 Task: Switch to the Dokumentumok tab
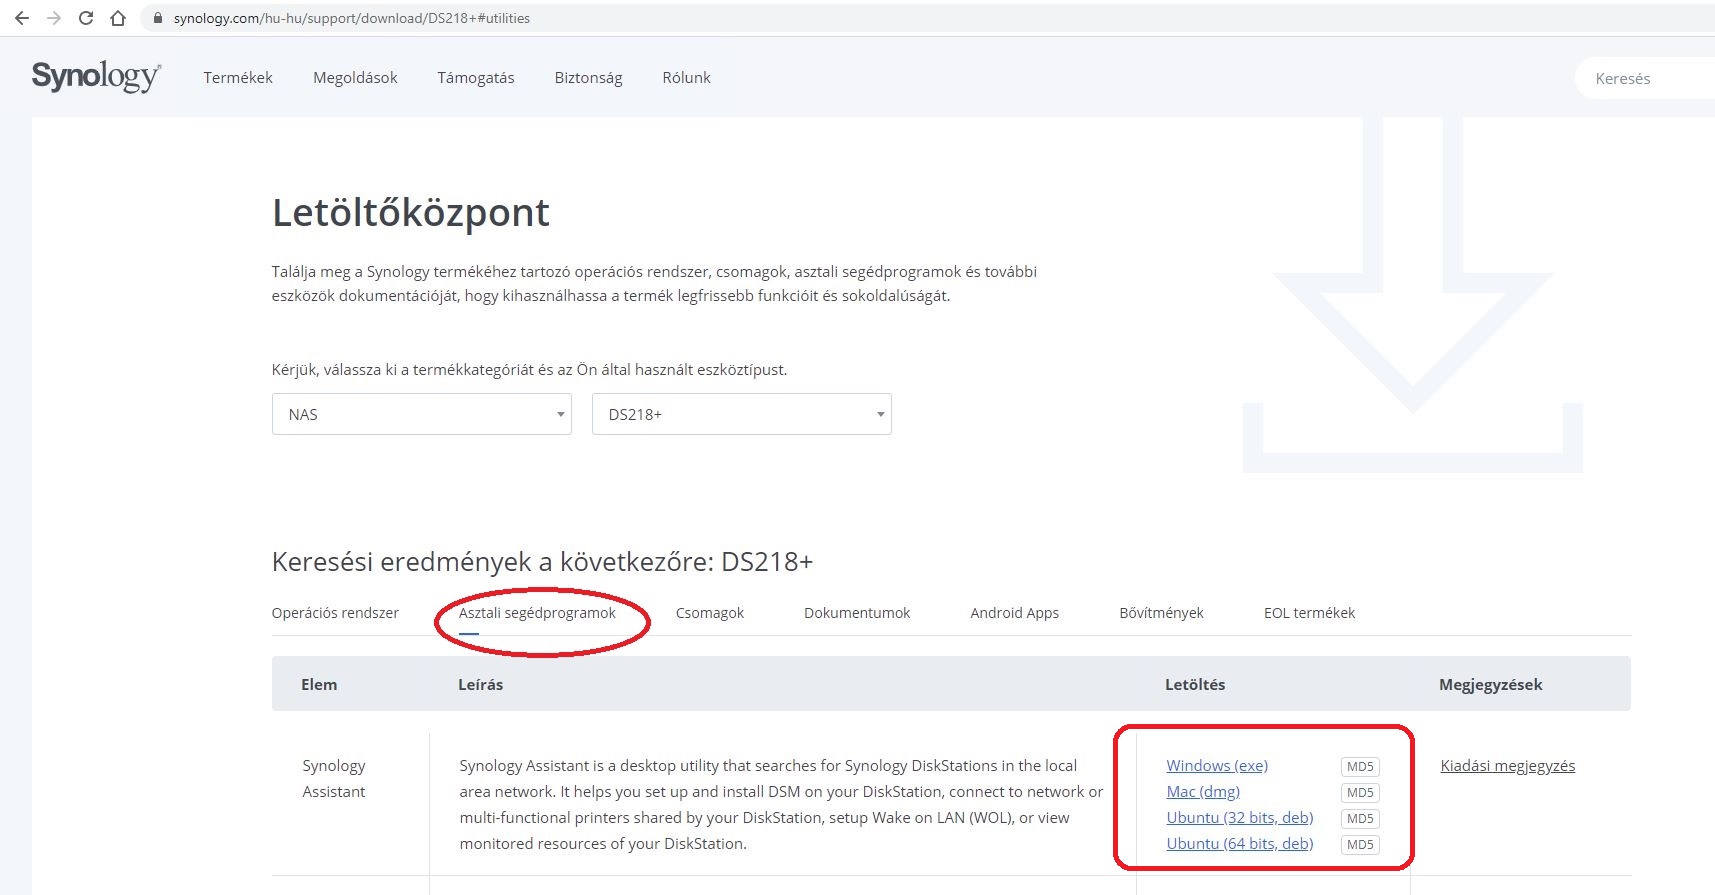tap(857, 613)
